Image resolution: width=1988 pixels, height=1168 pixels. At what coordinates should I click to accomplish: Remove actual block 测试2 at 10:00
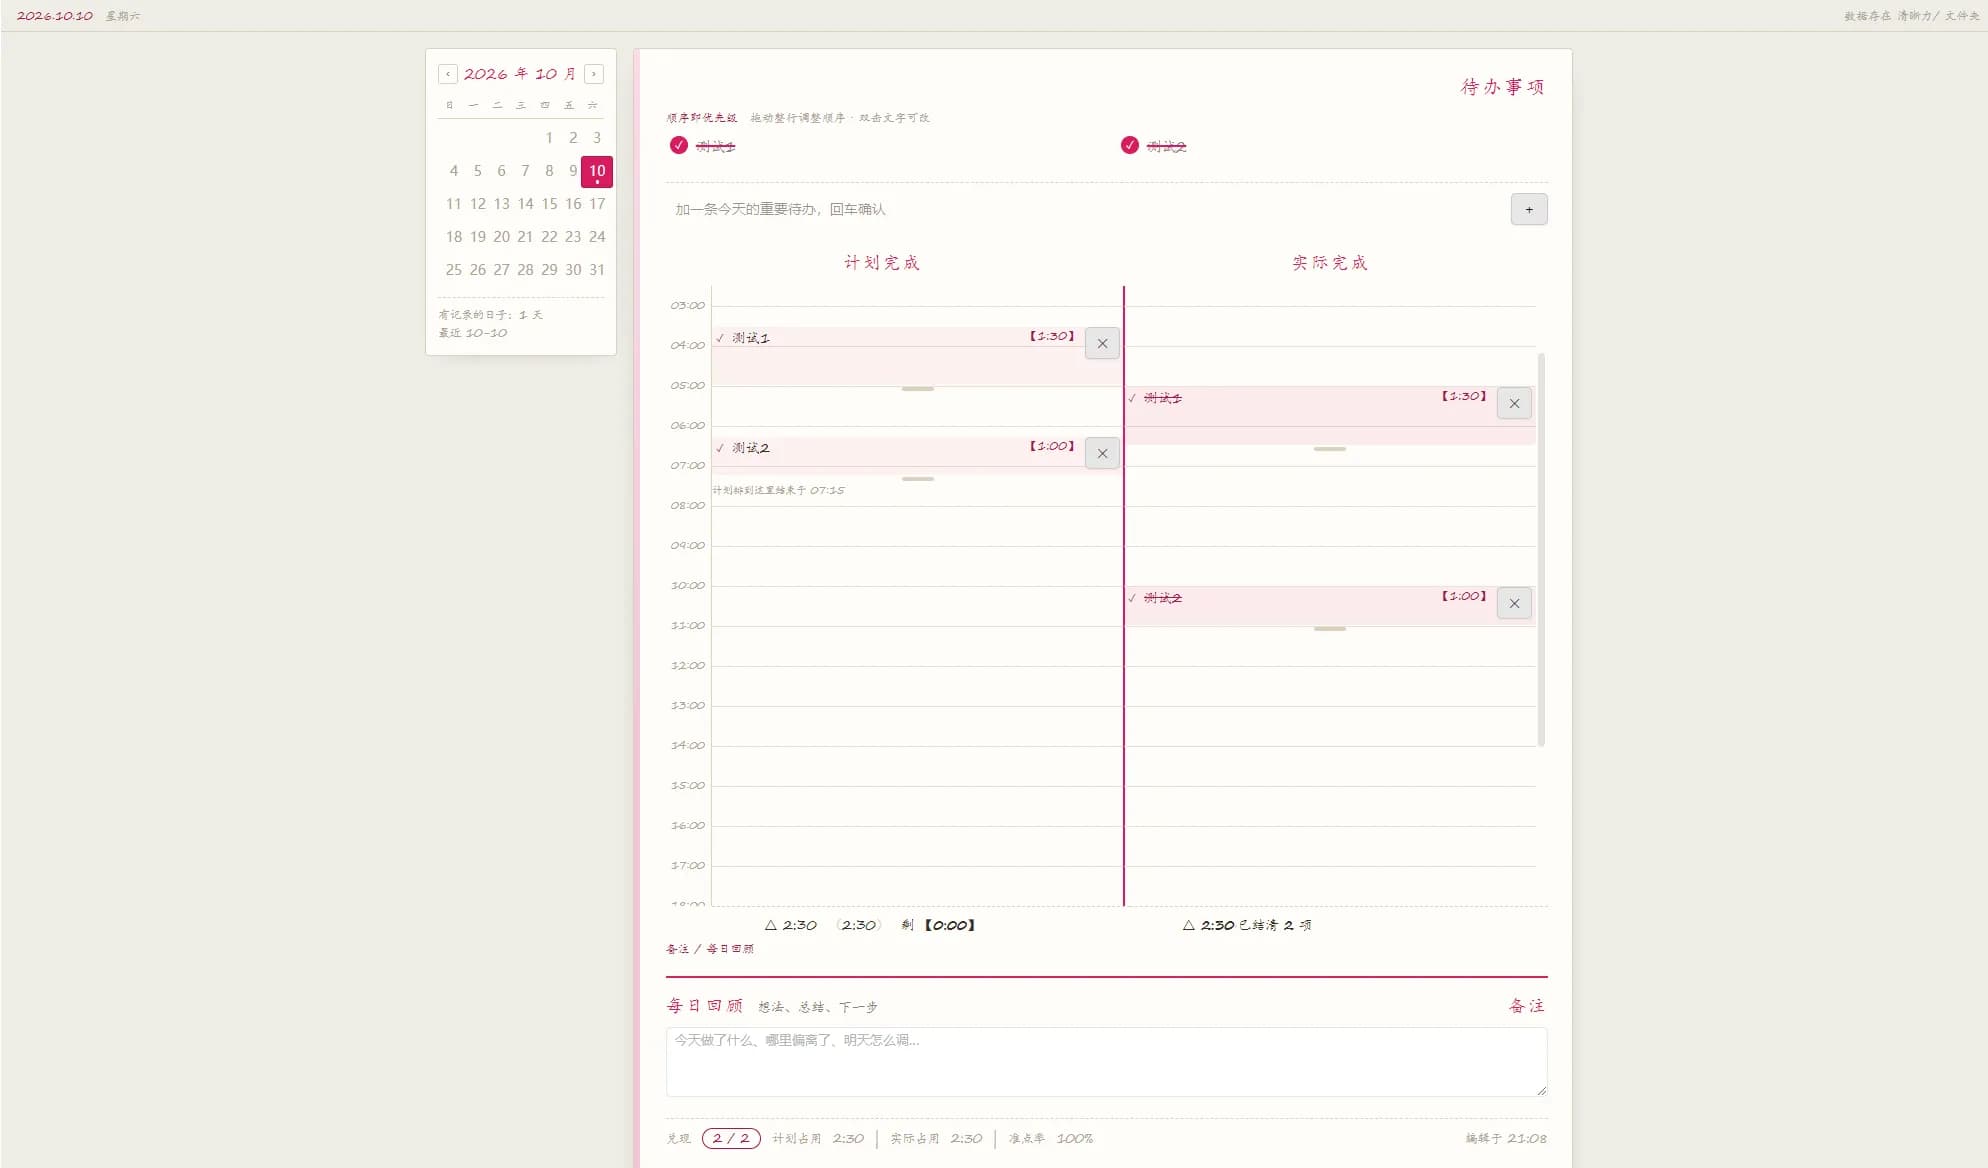pyautogui.click(x=1514, y=604)
